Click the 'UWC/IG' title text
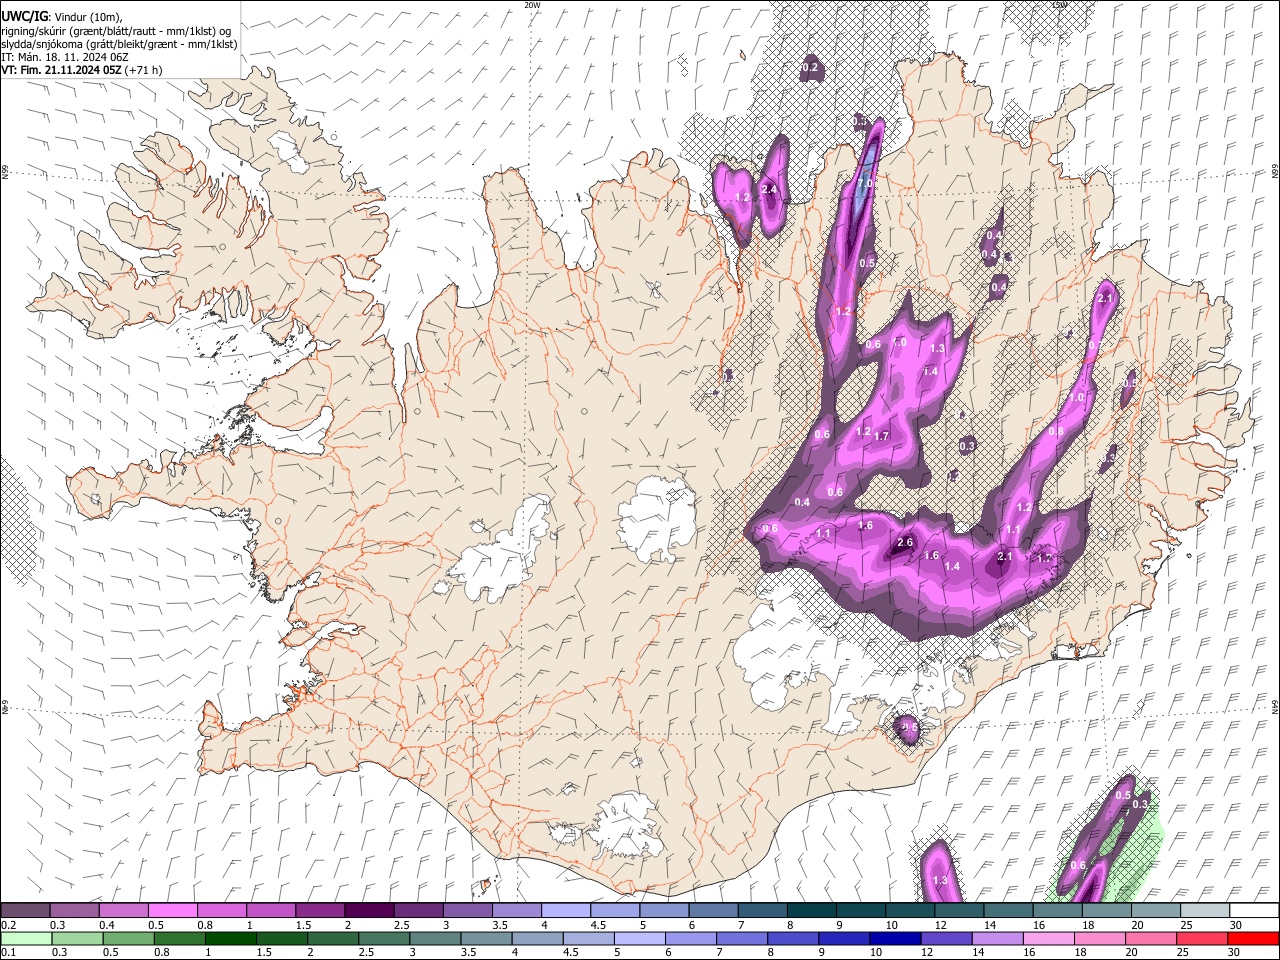 24,16
